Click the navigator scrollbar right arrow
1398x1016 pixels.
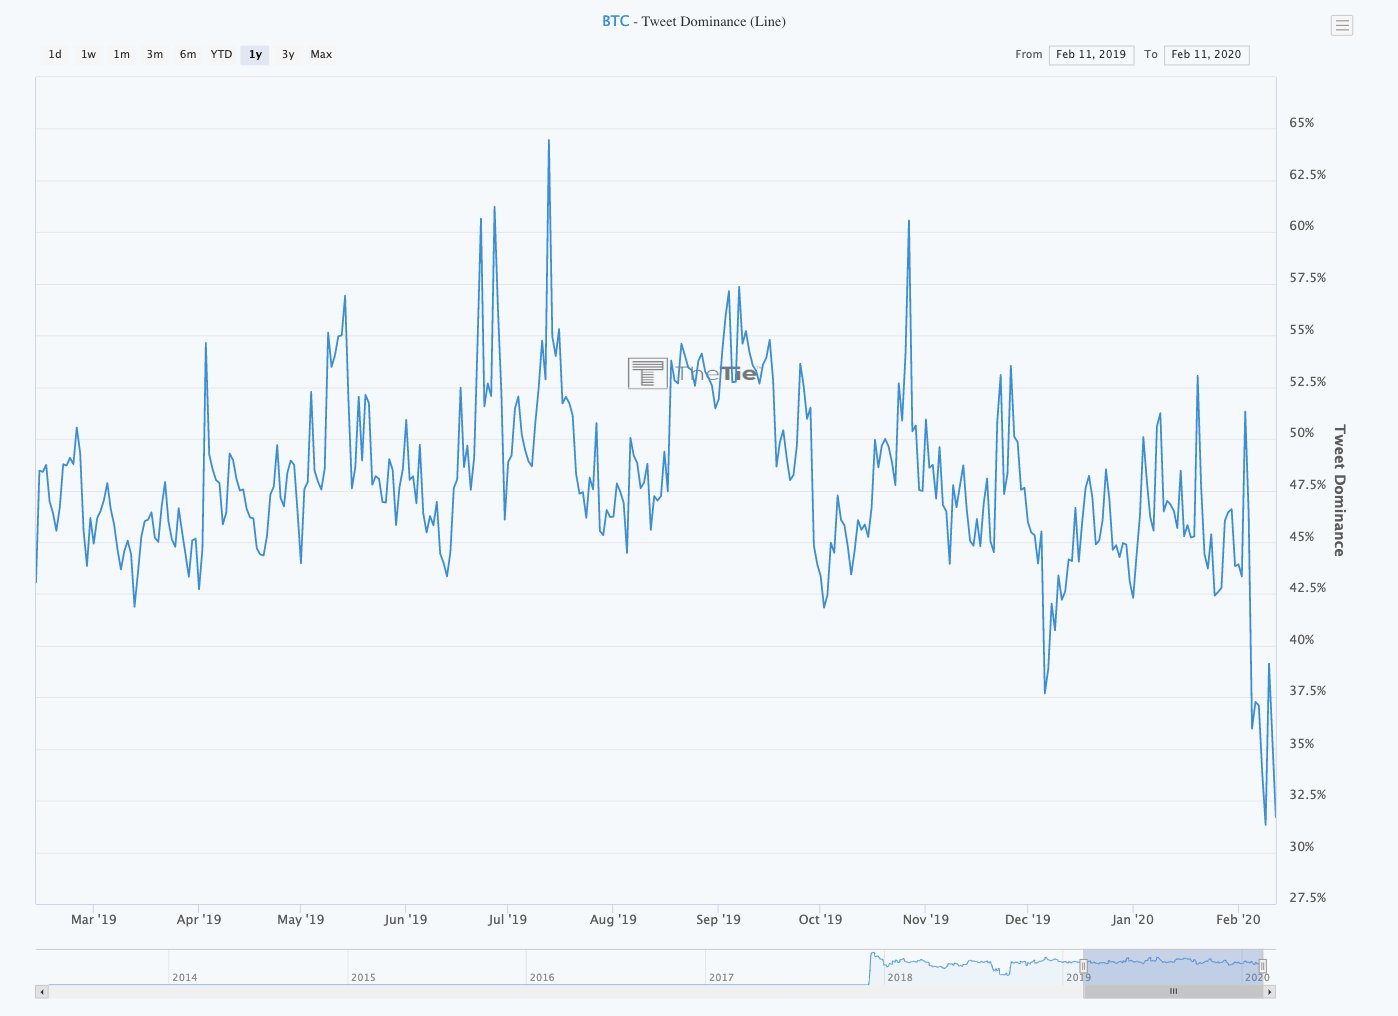pos(1270,992)
